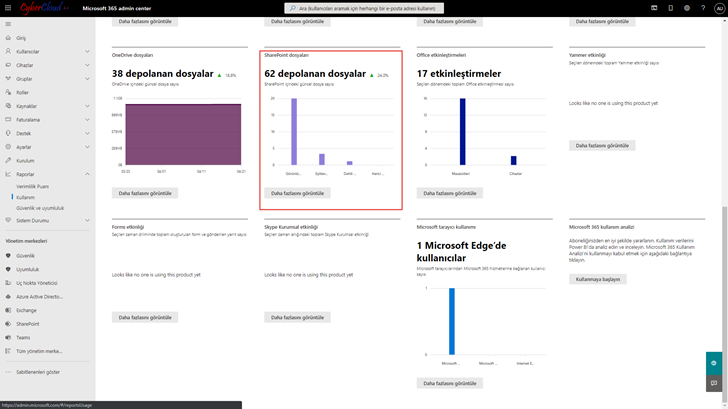Viewport: 728px width, 409px height.
Task: Click the Ayarlar settings gear icon
Action: pyautogui.click(x=8, y=147)
